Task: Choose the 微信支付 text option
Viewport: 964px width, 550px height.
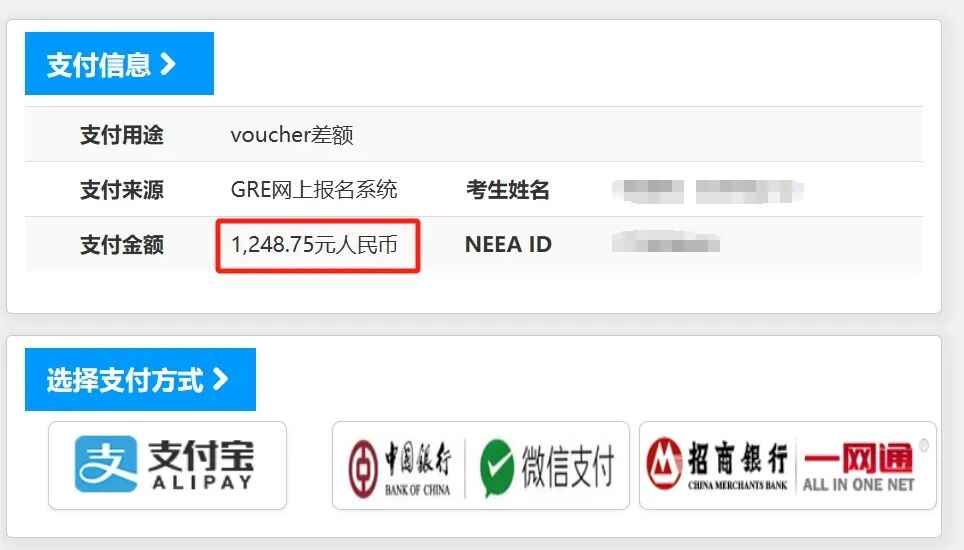Action: click(567, 466)
